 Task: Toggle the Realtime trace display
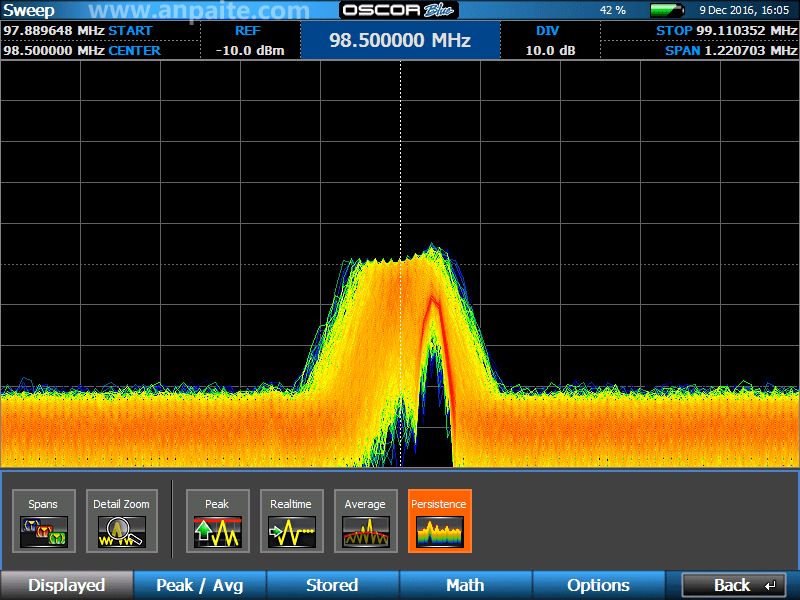291,521
